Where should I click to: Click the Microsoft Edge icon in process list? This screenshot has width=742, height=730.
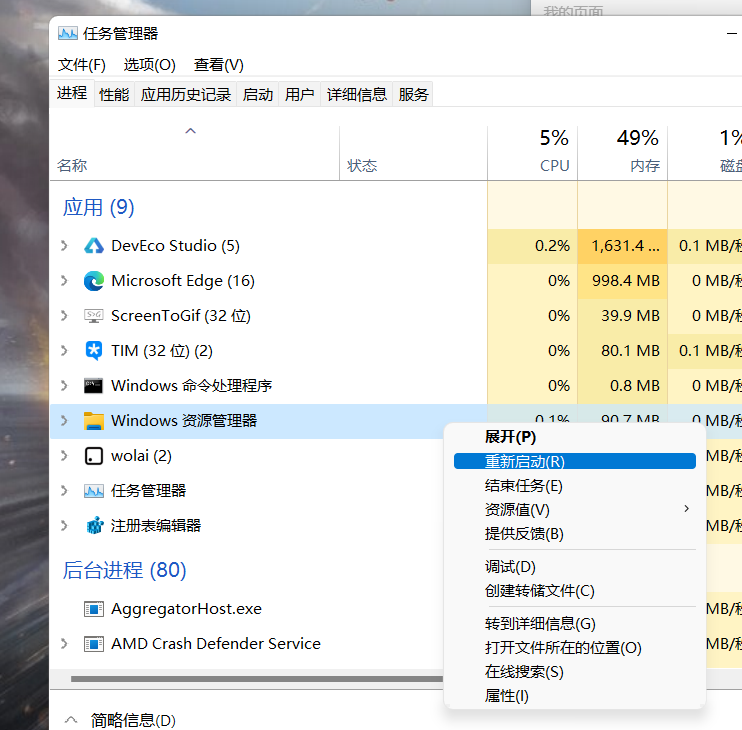[x=94, y=281]
